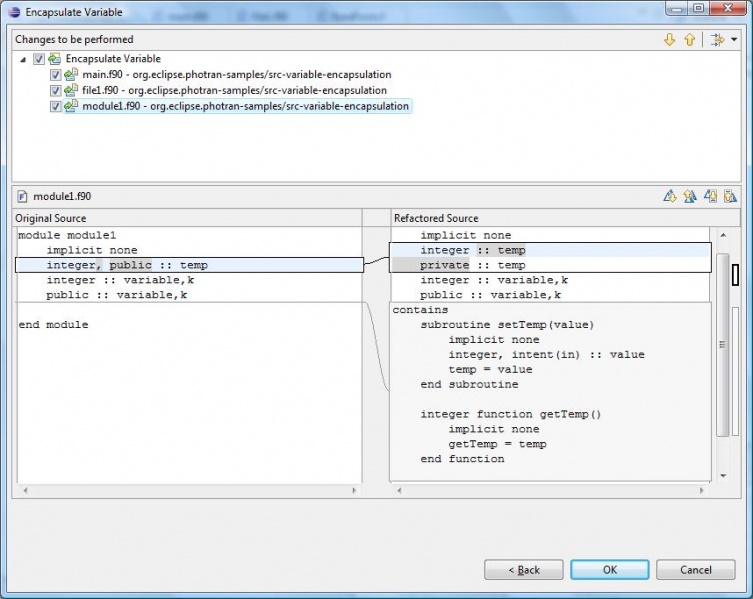Viewport: 753px width, 599px height.
Task: Click 'getTemp = temp' line in refactored source
Action: coord(497,444)
